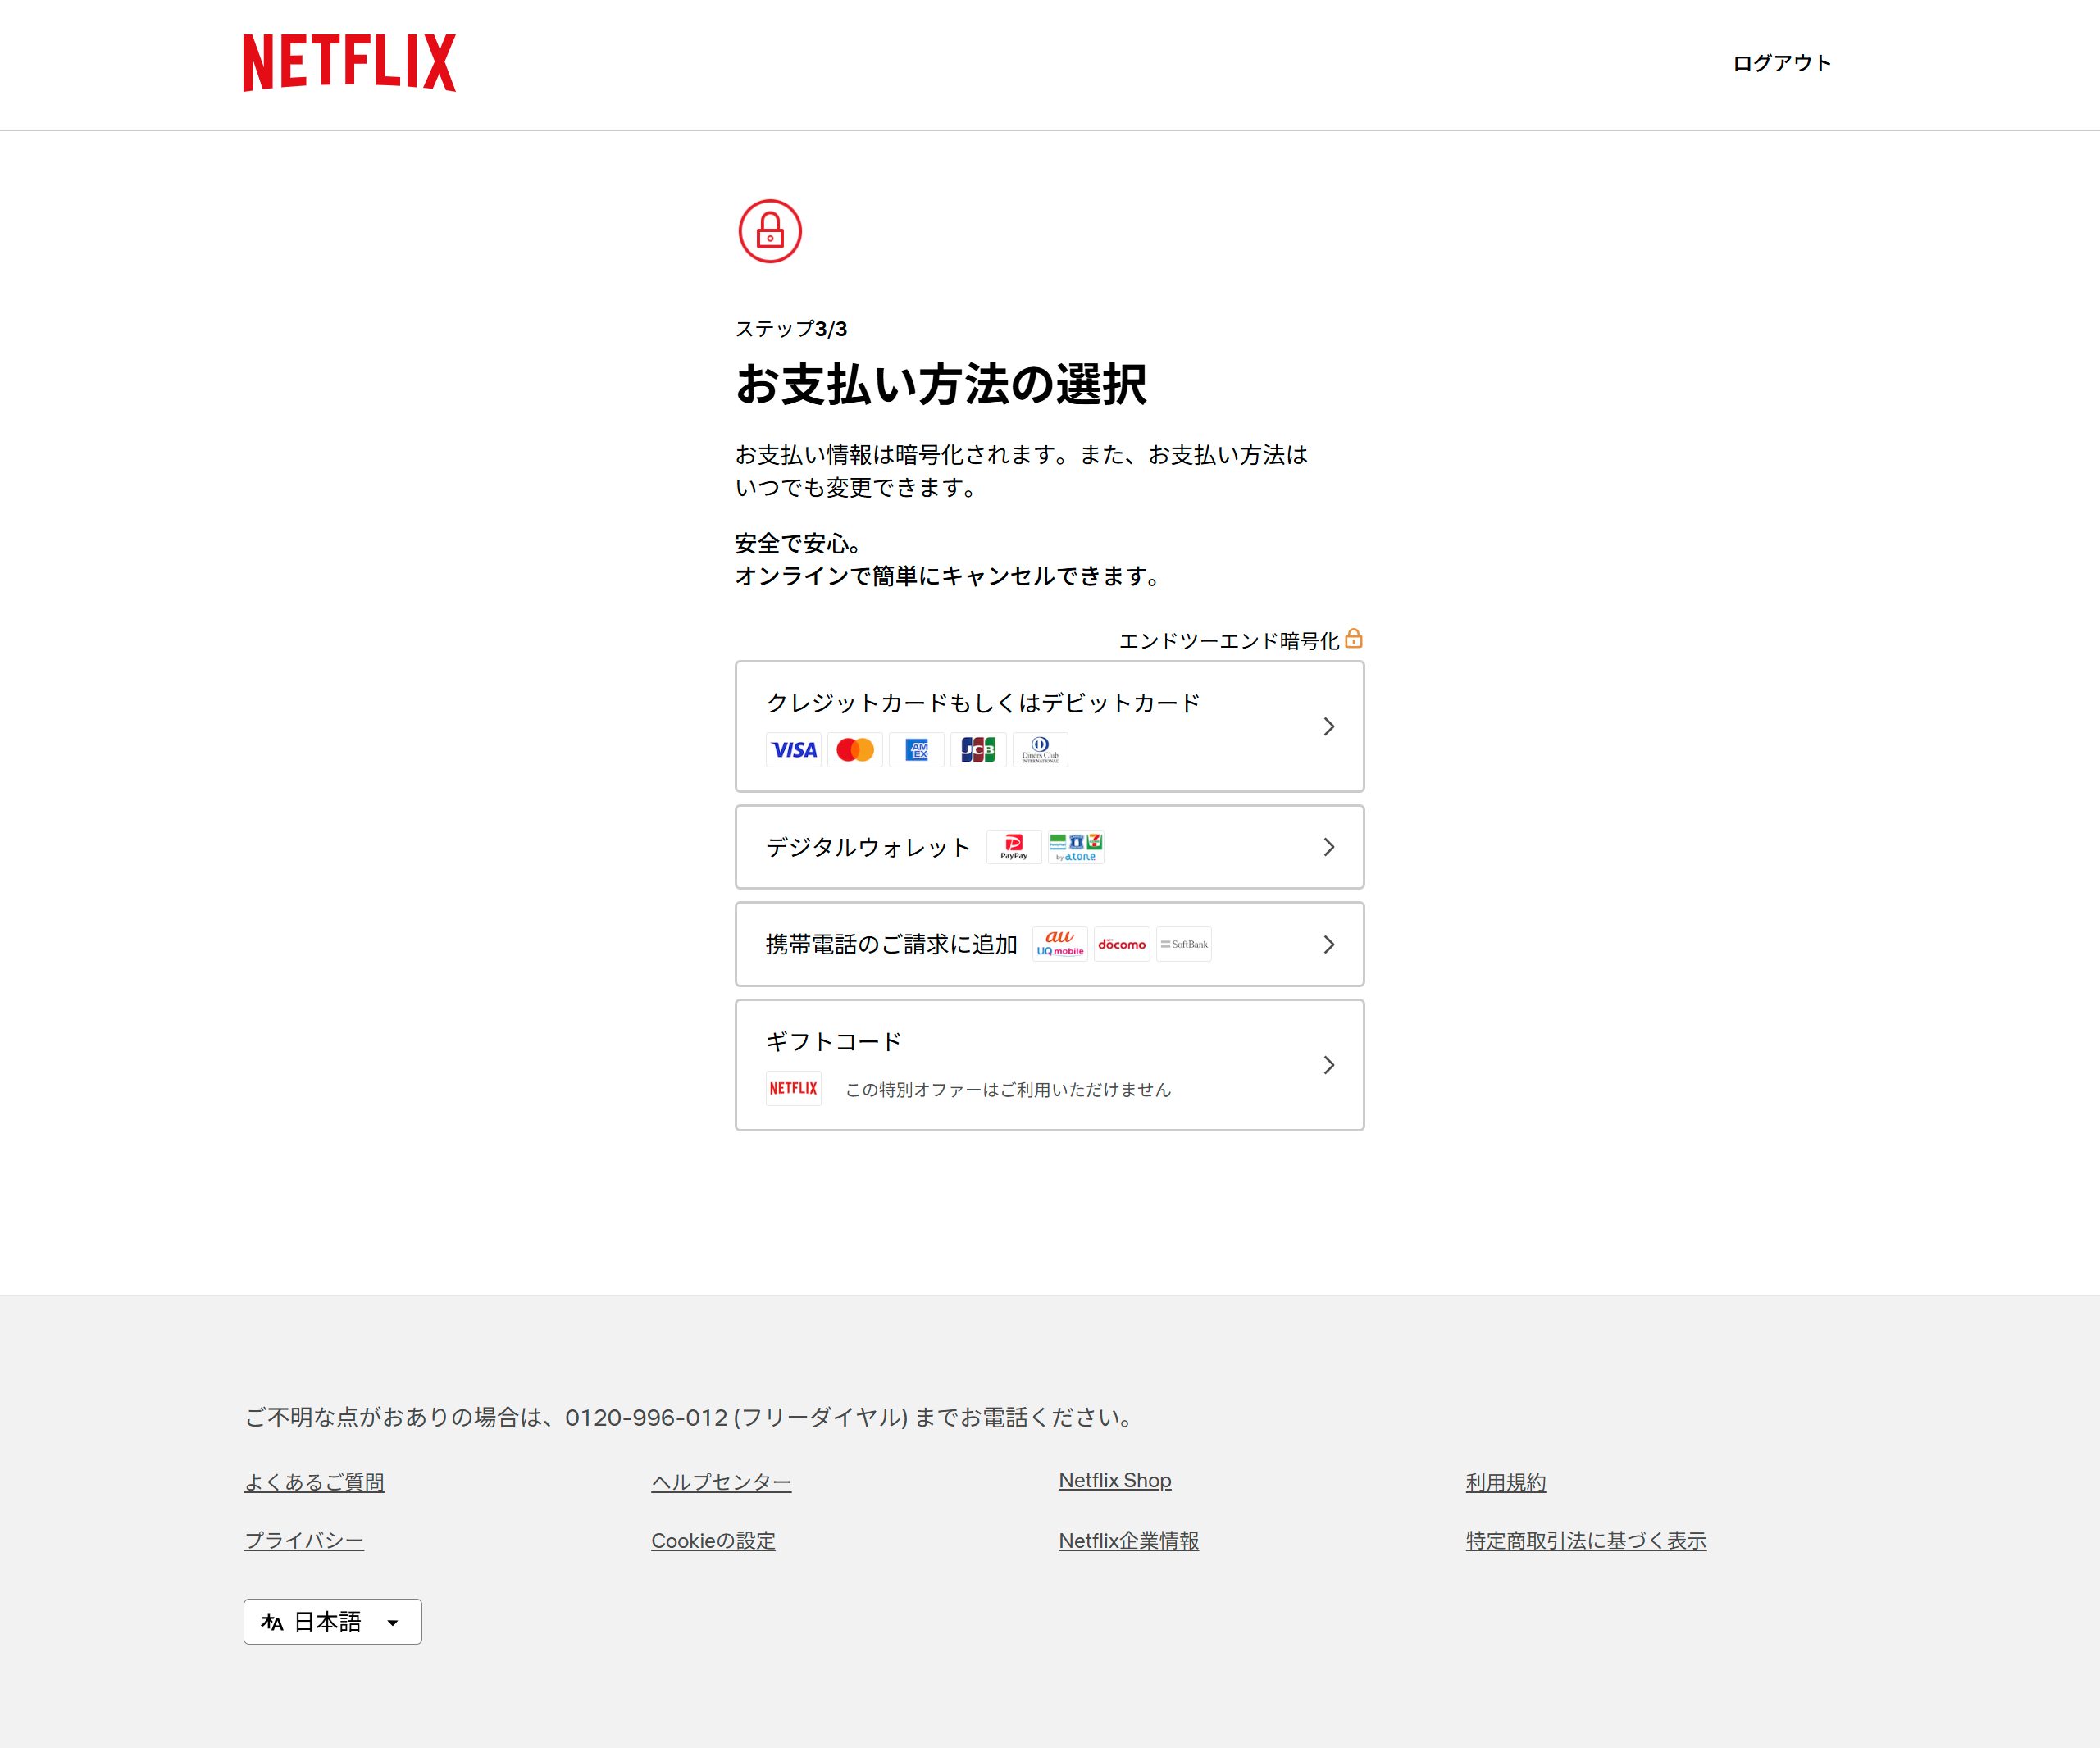Click the JCB card icon
Screen dimensions: 2100x1748
tap(978, 750)
